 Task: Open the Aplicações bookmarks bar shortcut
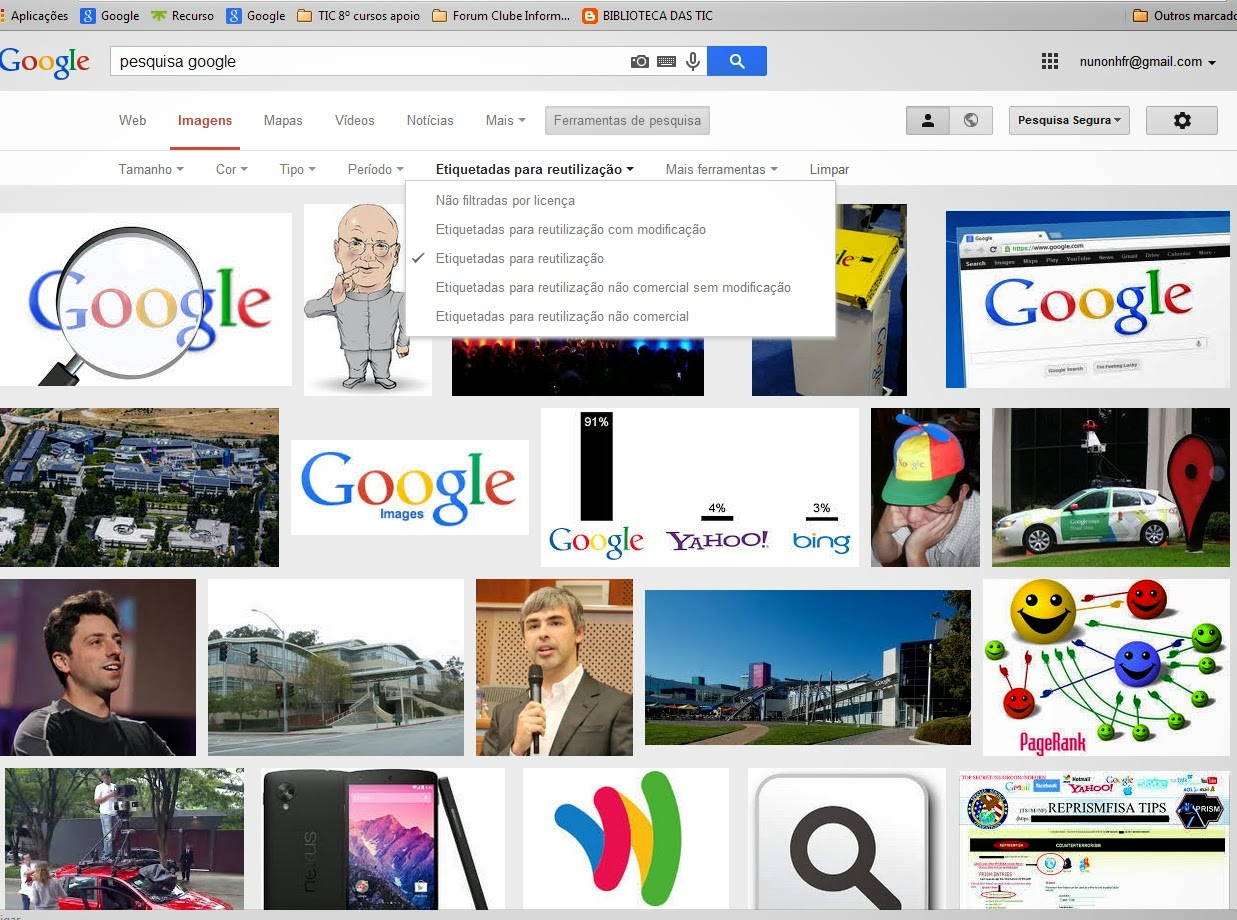35,15
